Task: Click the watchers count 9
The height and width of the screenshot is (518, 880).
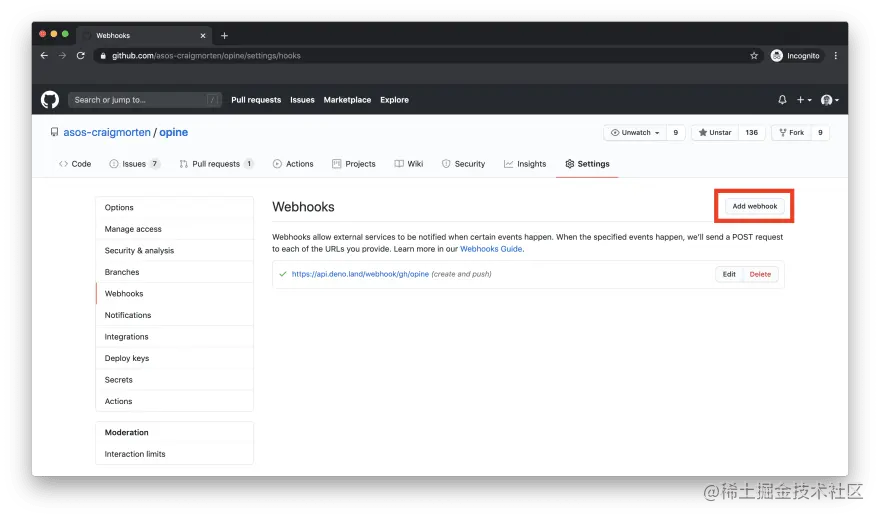Action: [676, 132]
